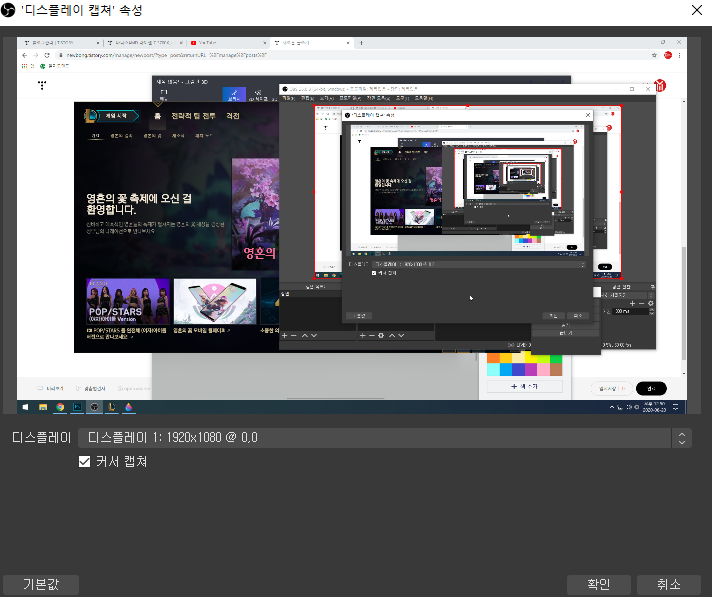
Task: Click the League of Legends icon in the previewed taskbar
Action: pyautogui.click(x=112, y=407)
